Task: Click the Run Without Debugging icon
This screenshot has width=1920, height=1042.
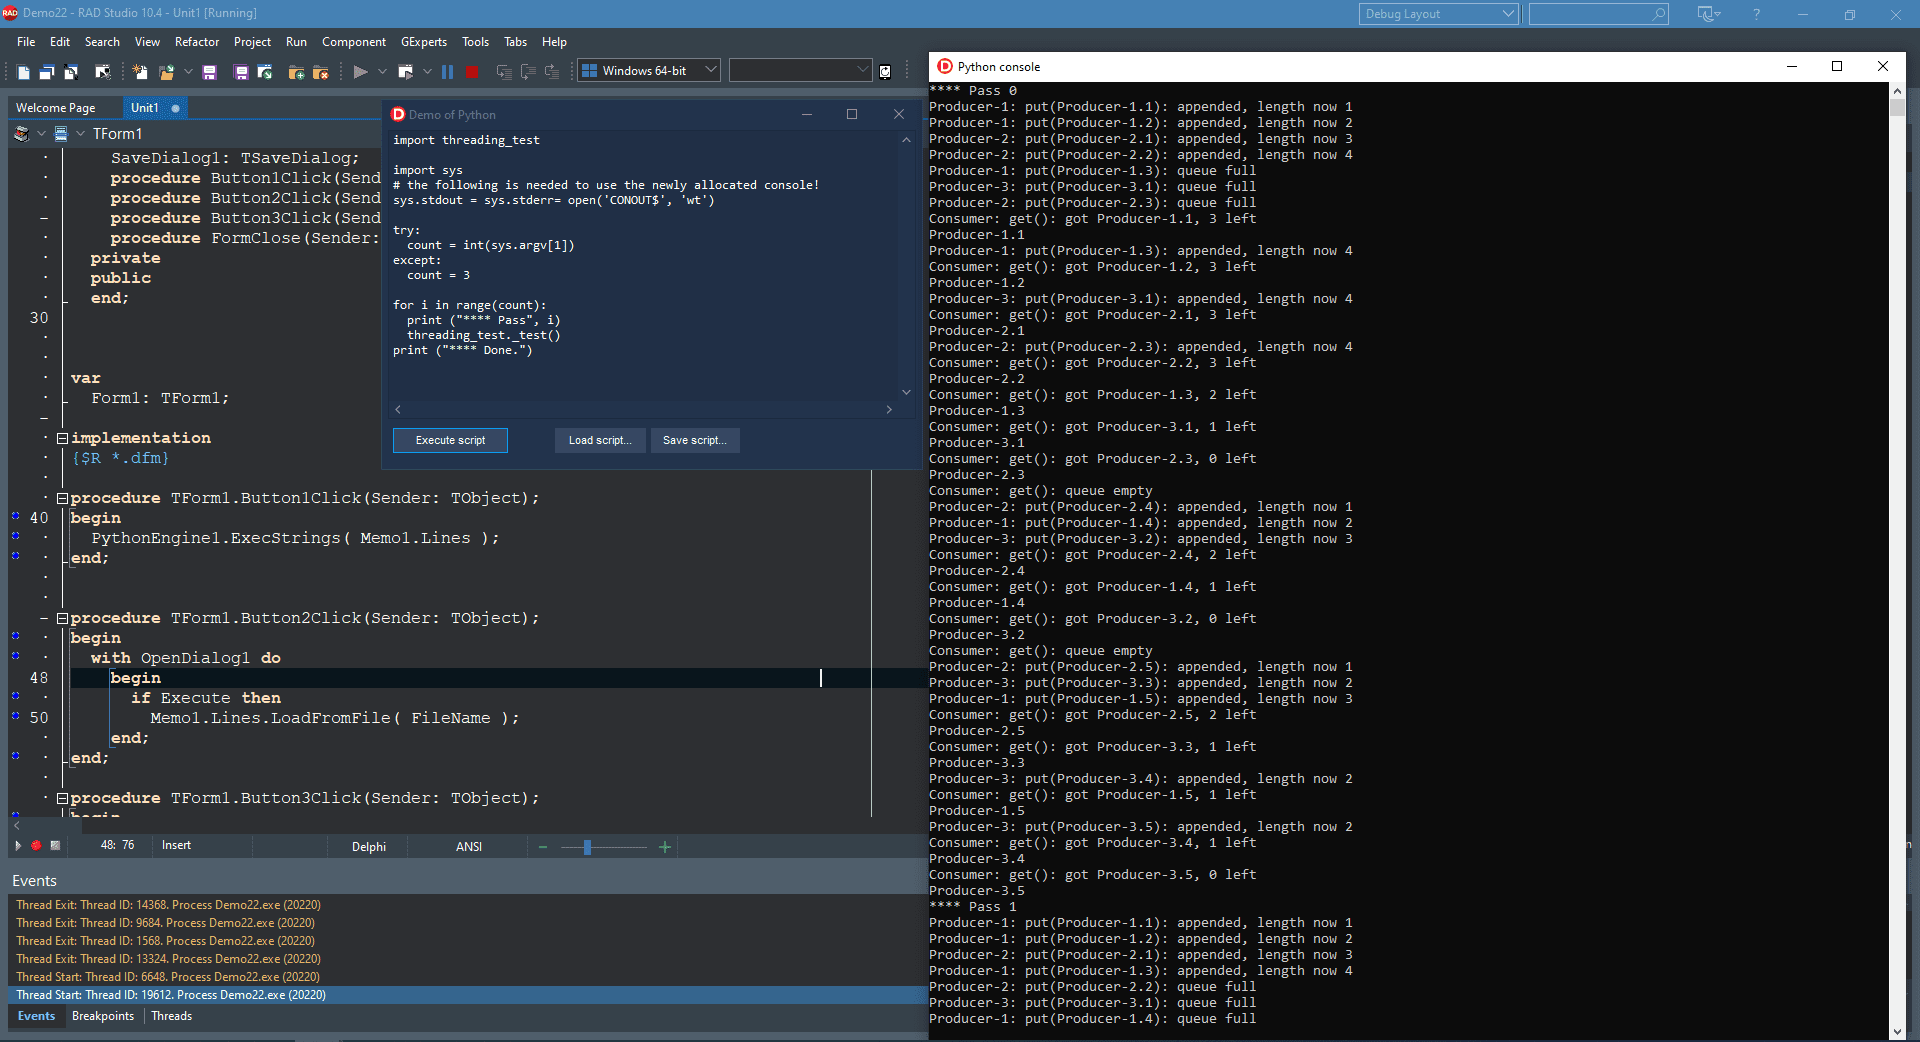Action: (405, 72)
